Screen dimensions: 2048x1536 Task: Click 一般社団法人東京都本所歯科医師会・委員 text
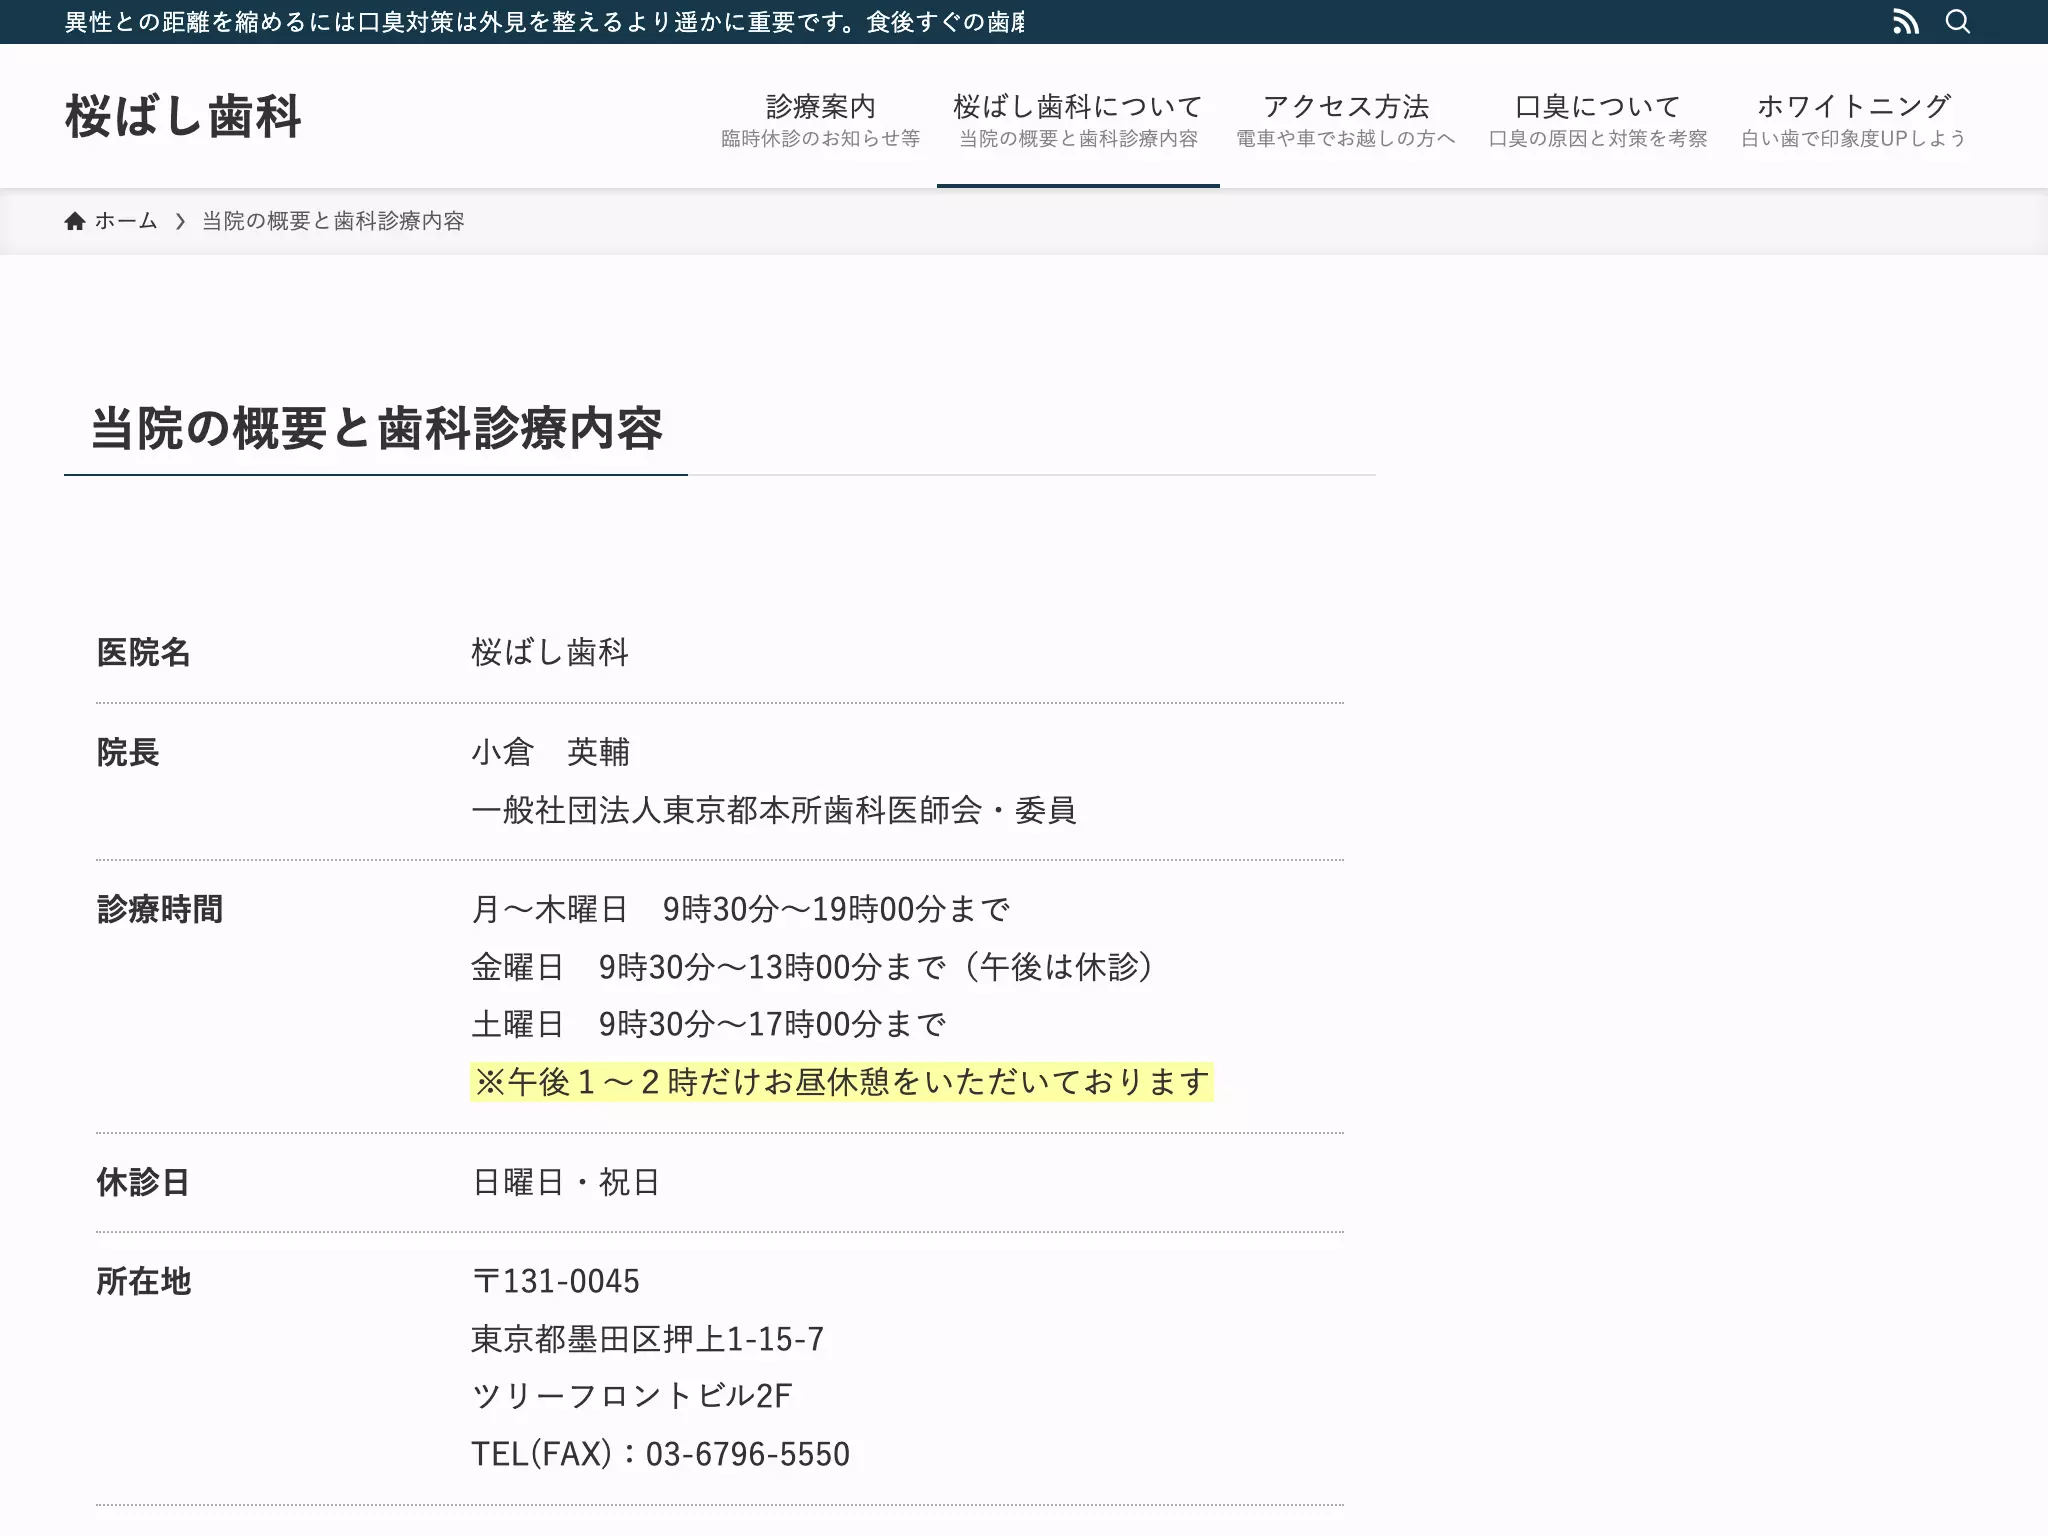click(774, 810)
